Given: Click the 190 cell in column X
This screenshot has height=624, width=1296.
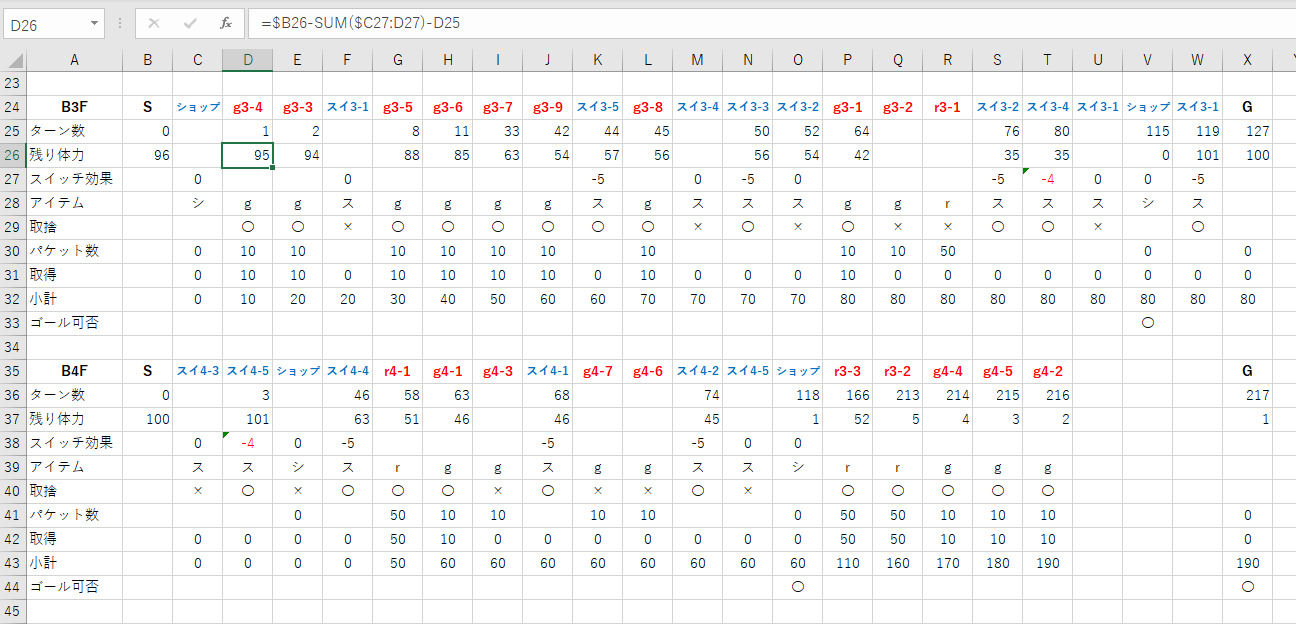Looking at the screenshot, I should pos(1247,563).
